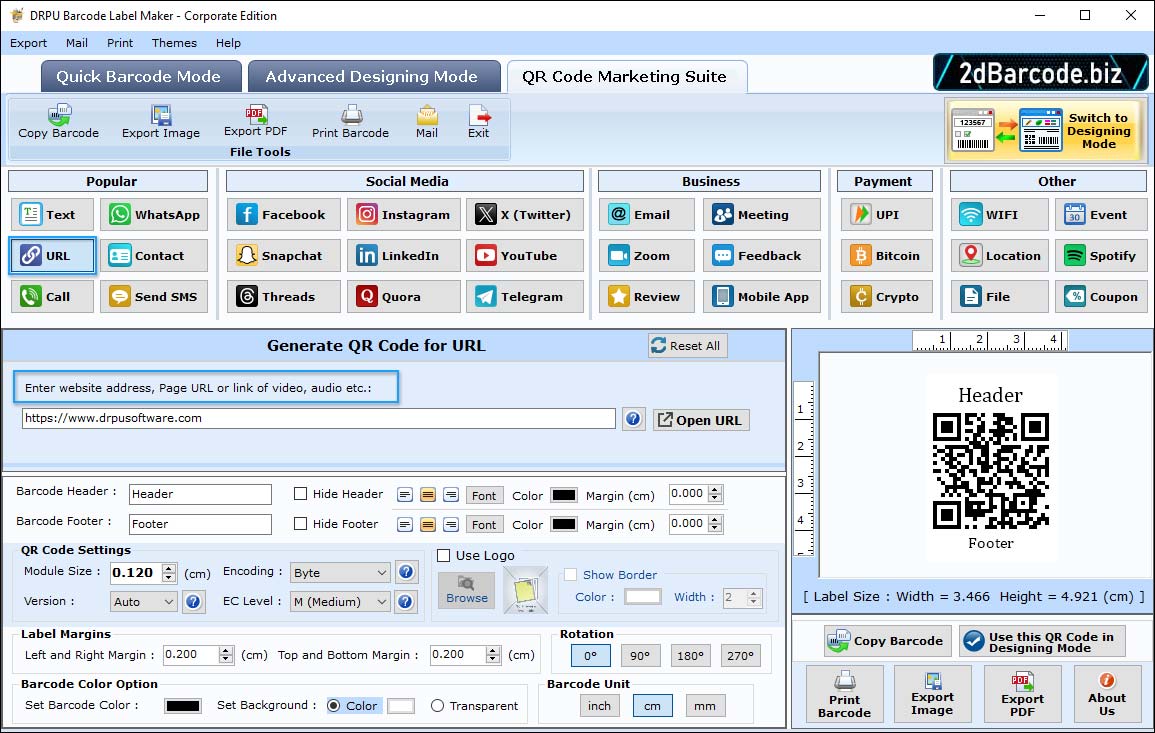Choose Email business QR code
The width and height of the screenshot is (1155, 733).
click(646, 214)
